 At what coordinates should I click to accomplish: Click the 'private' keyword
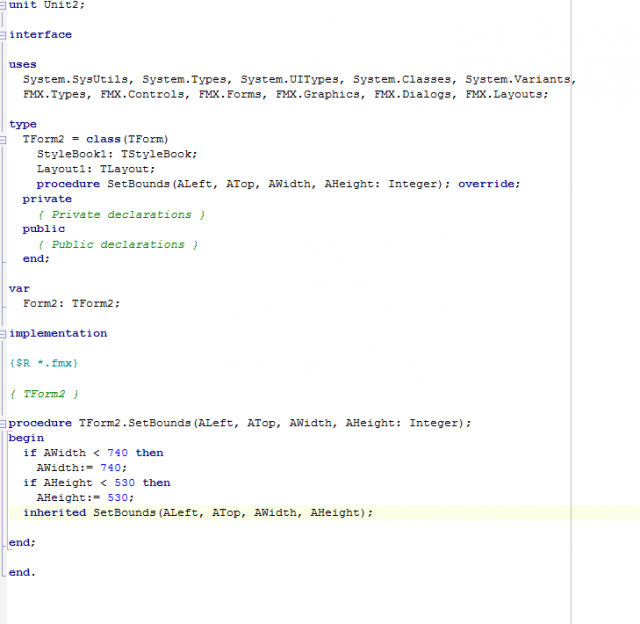click(x=47, y=199)
